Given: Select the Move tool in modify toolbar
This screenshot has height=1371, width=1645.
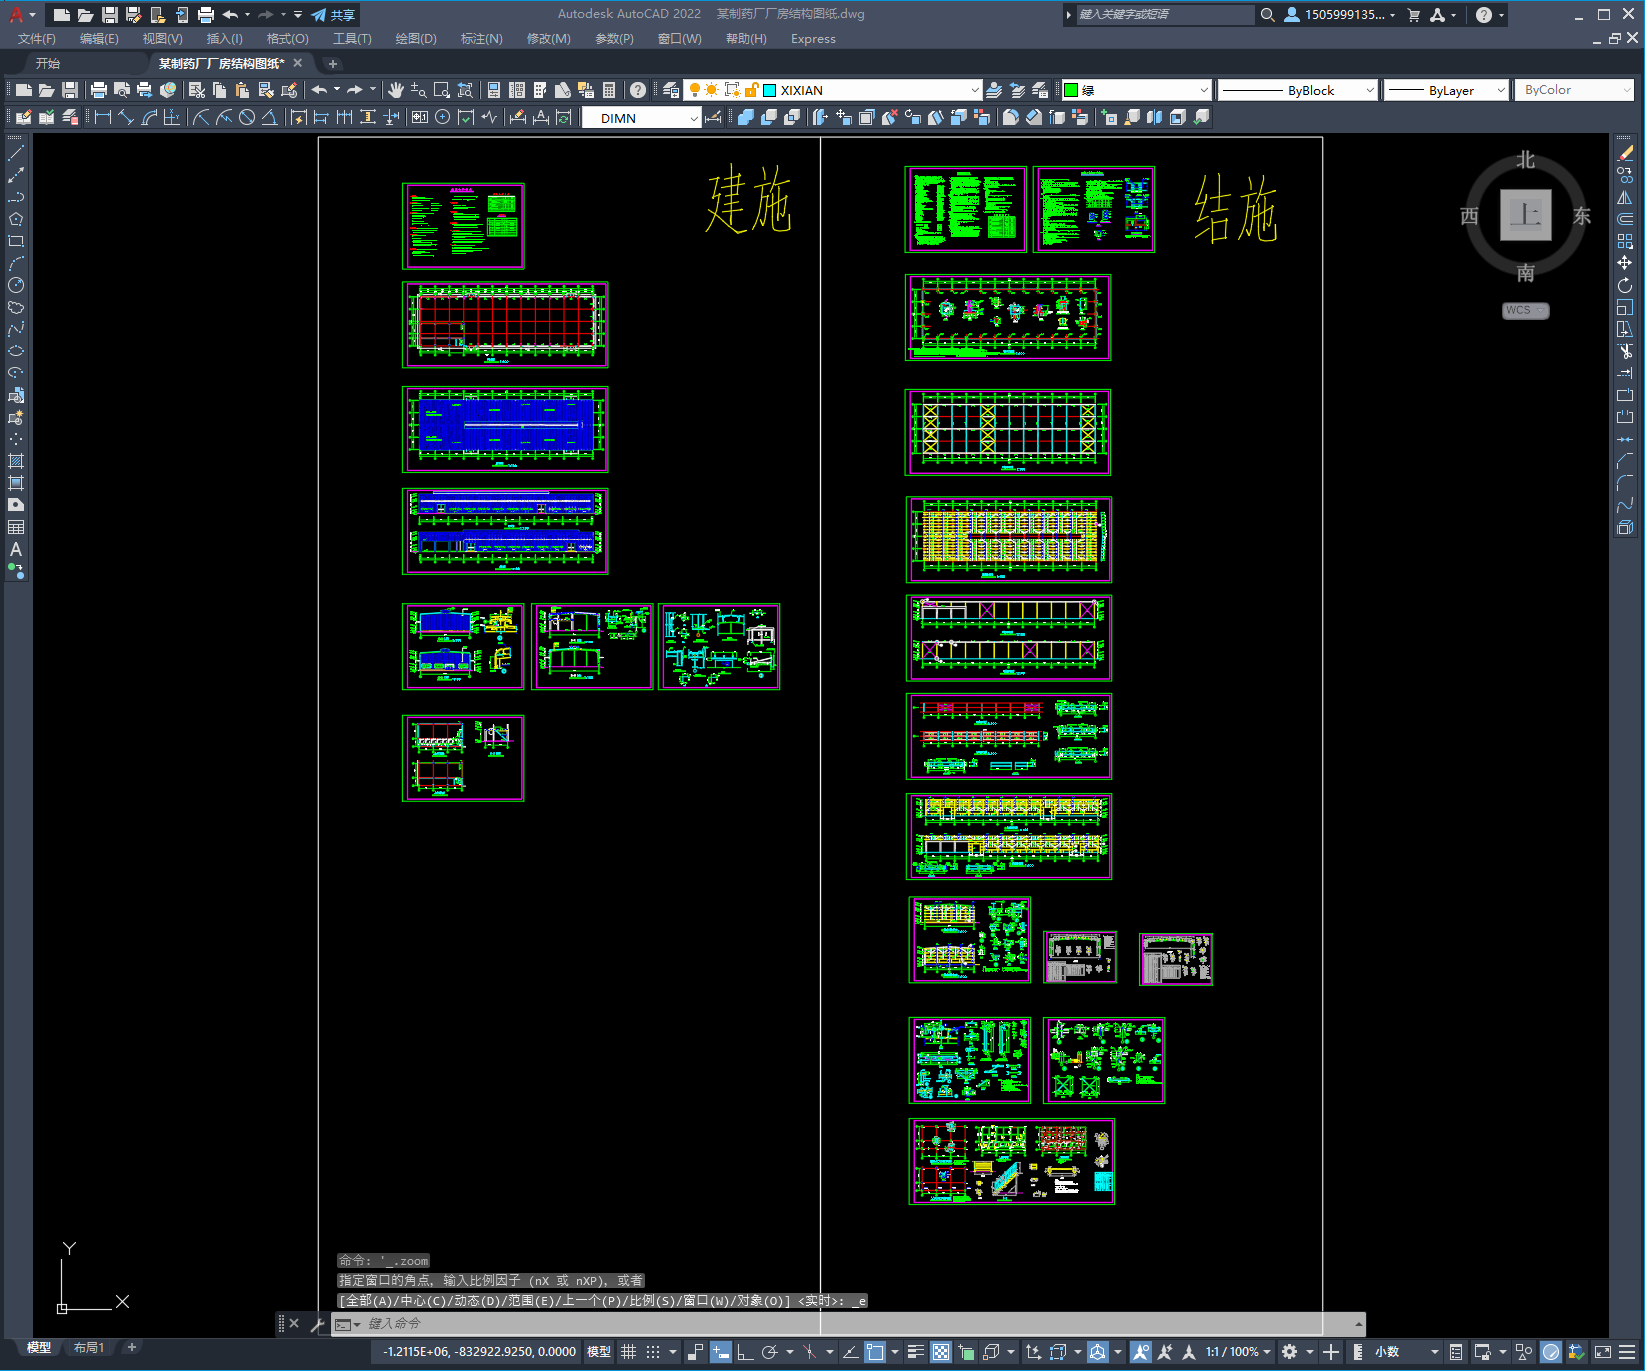Looking at the screenshot, I should click(1625, 263).
